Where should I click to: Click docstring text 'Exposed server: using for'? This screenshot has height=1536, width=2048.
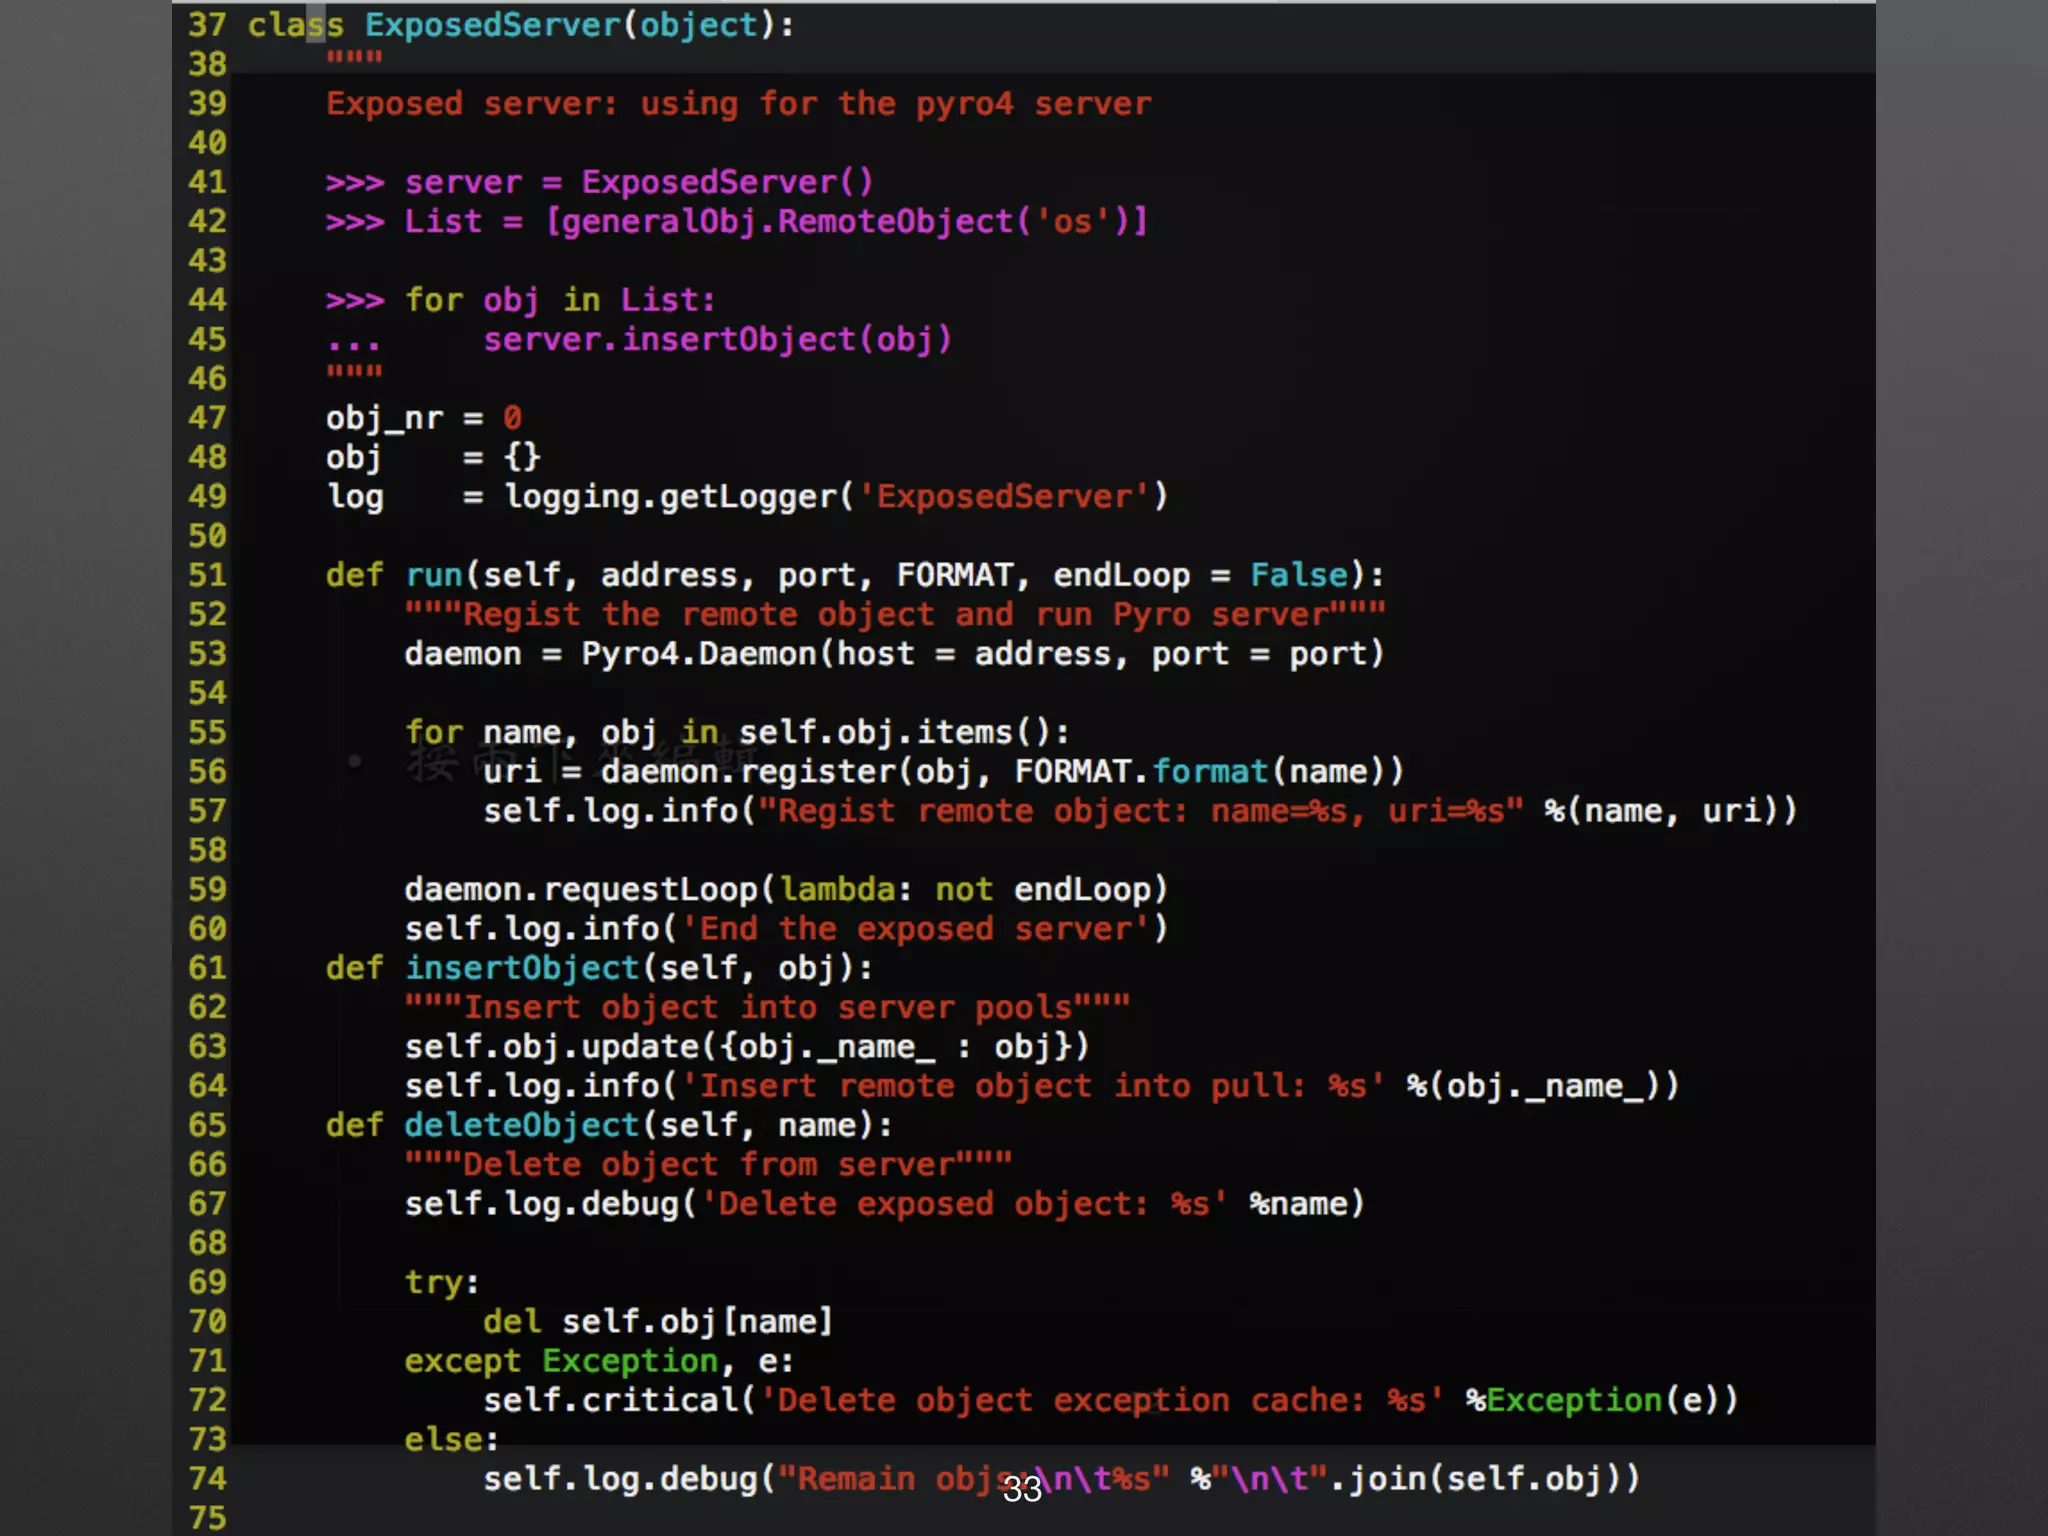pyautogui.click(x=570, y=104)
